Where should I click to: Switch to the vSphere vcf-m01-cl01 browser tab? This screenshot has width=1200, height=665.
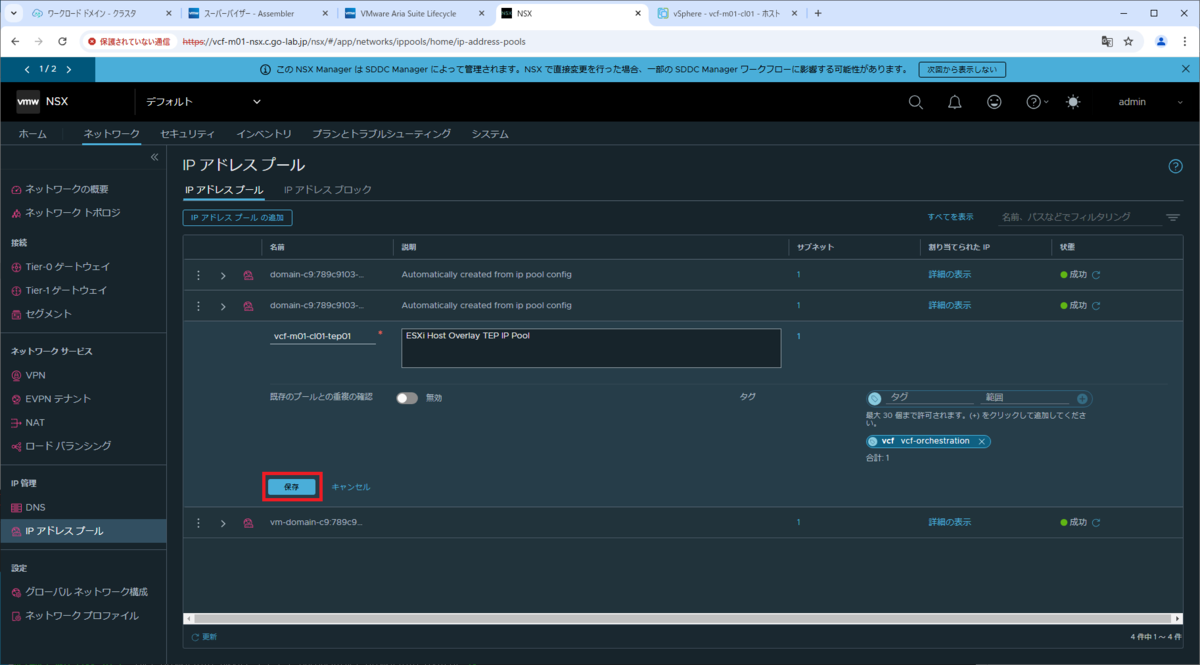click(x=726, y=13)
